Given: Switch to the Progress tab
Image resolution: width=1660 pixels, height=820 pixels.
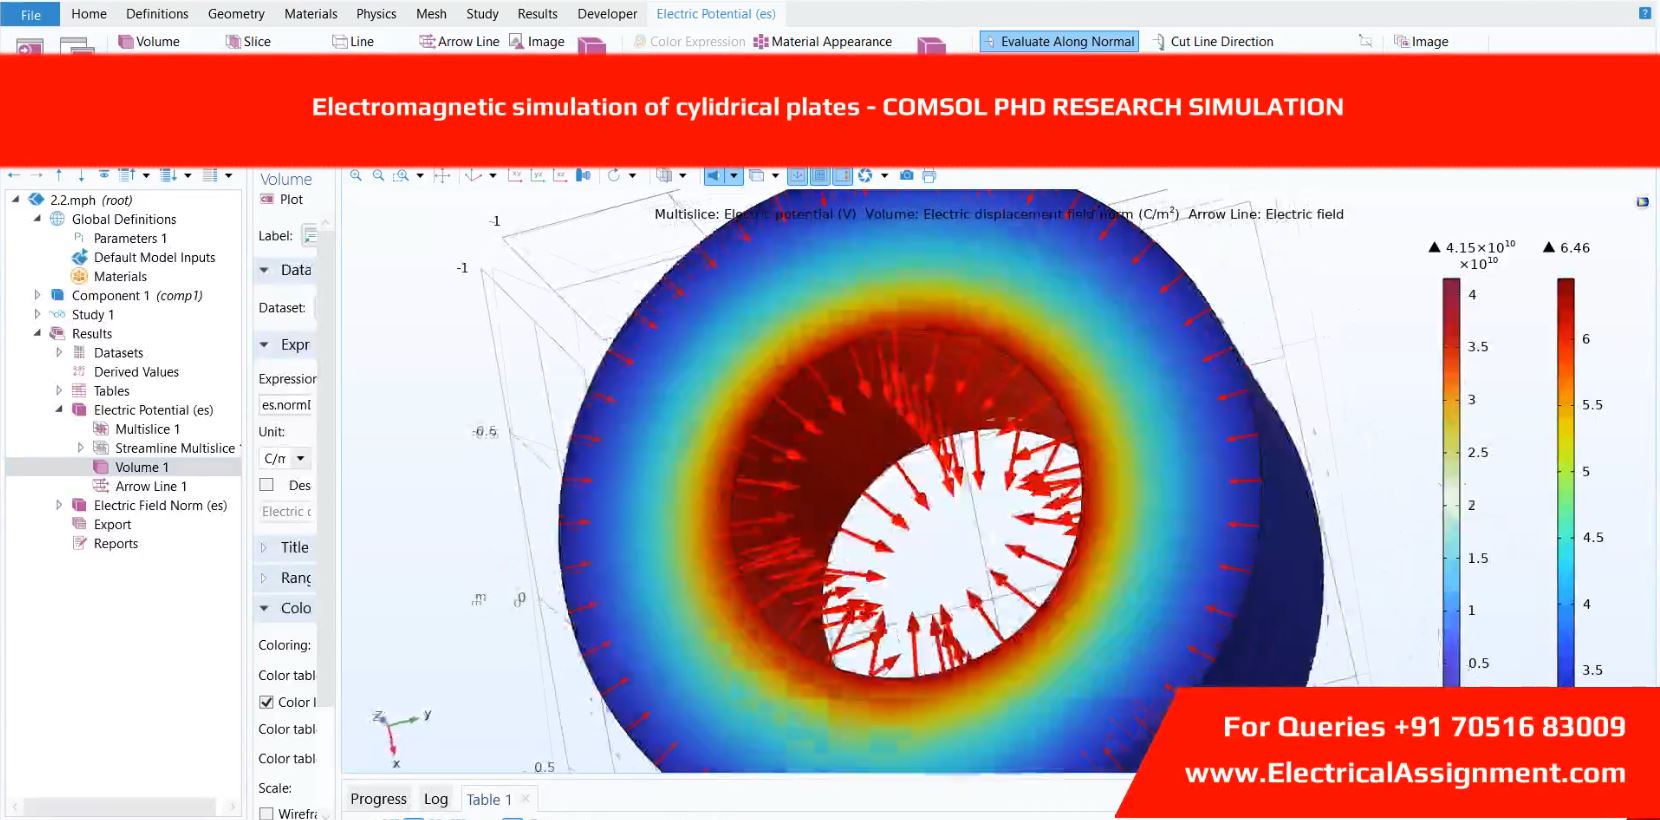Looking at the screenshot, I should (378, 799).
